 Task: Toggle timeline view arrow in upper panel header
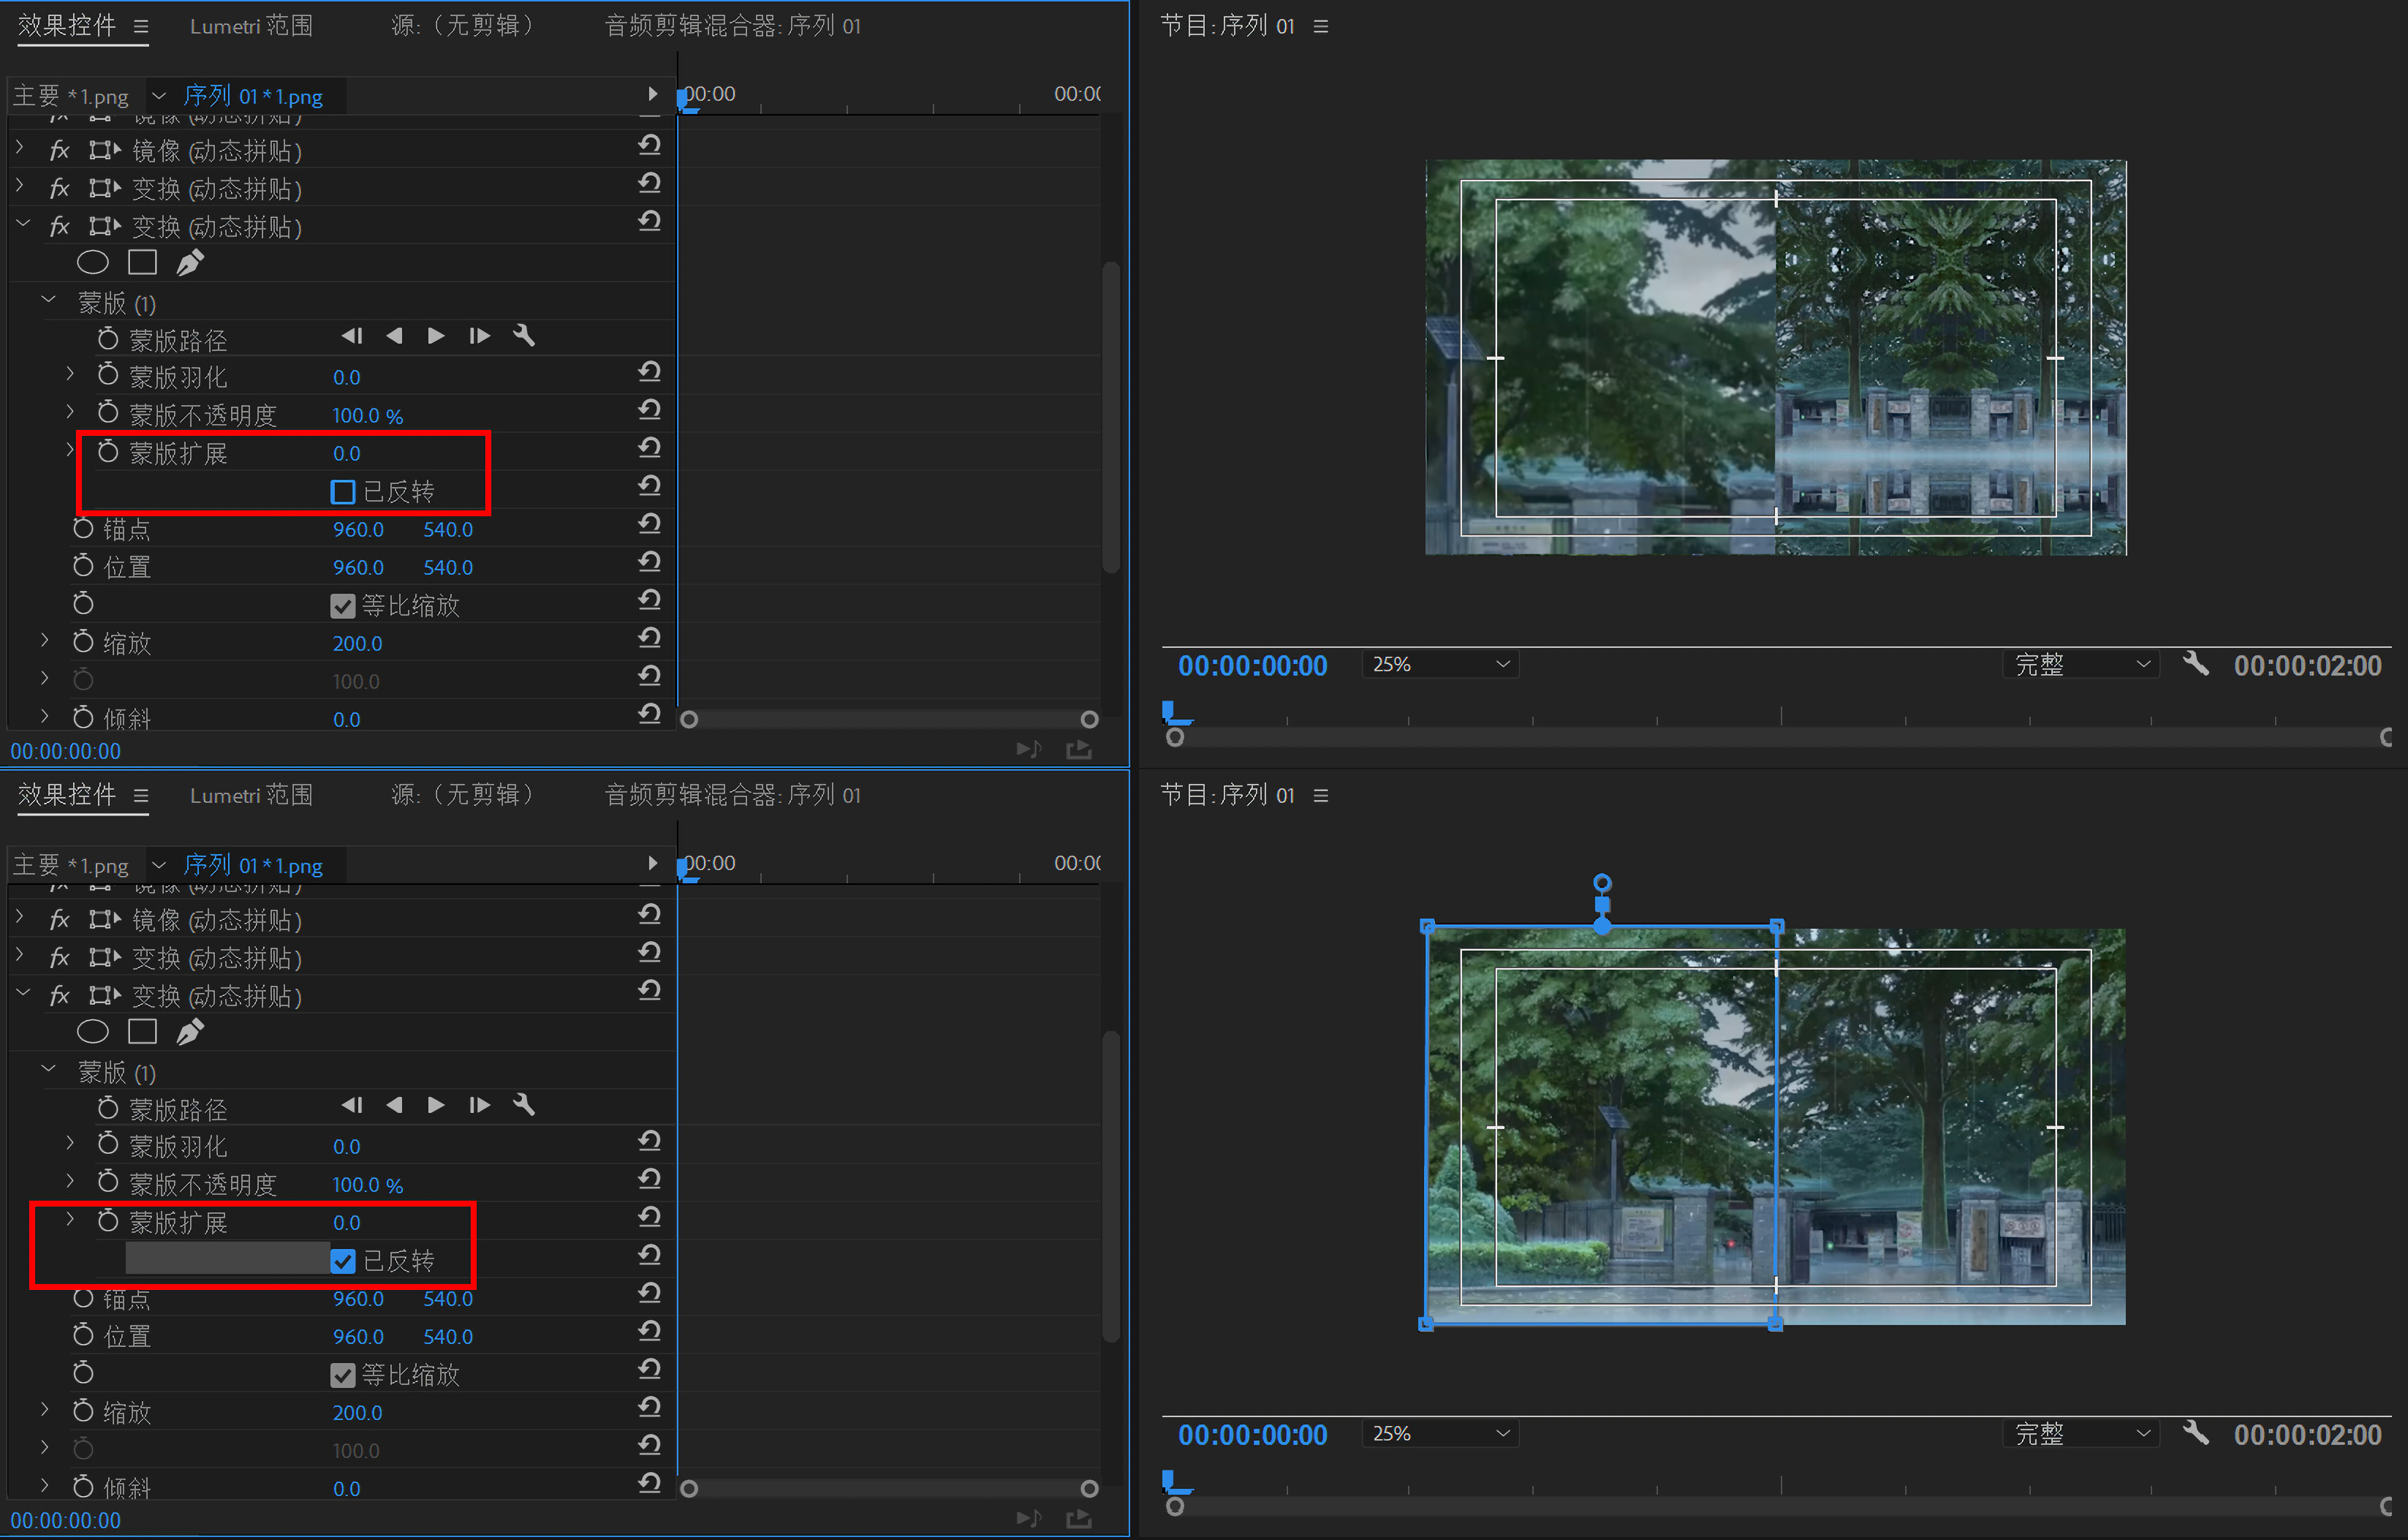(652, 94)
